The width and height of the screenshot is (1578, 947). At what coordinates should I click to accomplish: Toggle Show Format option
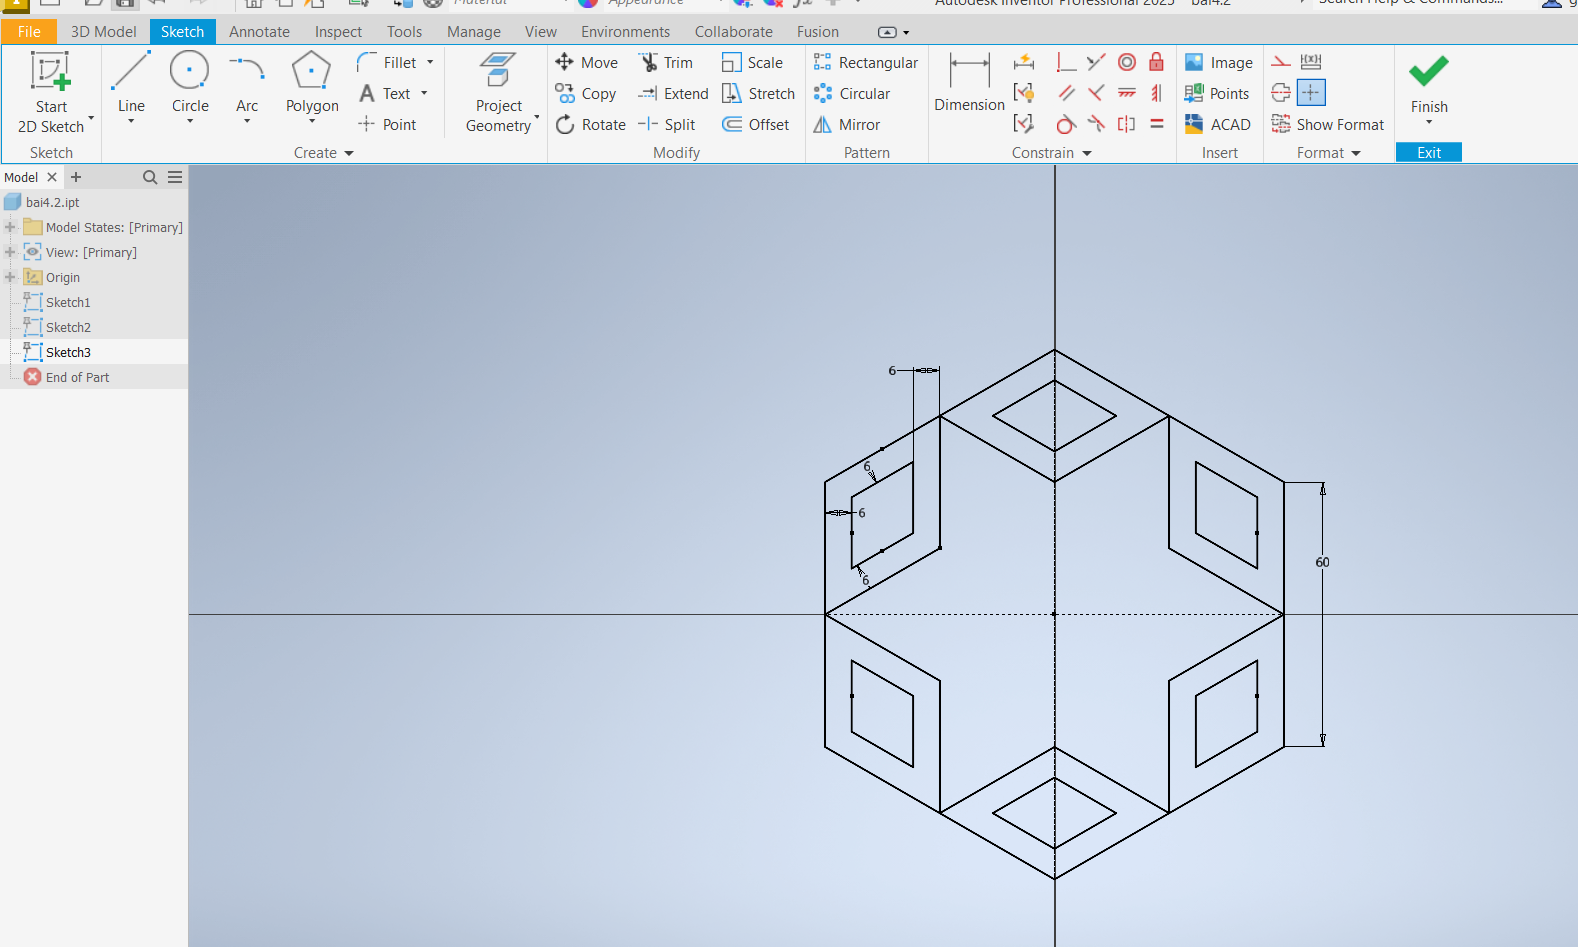tap(1328, 125)
